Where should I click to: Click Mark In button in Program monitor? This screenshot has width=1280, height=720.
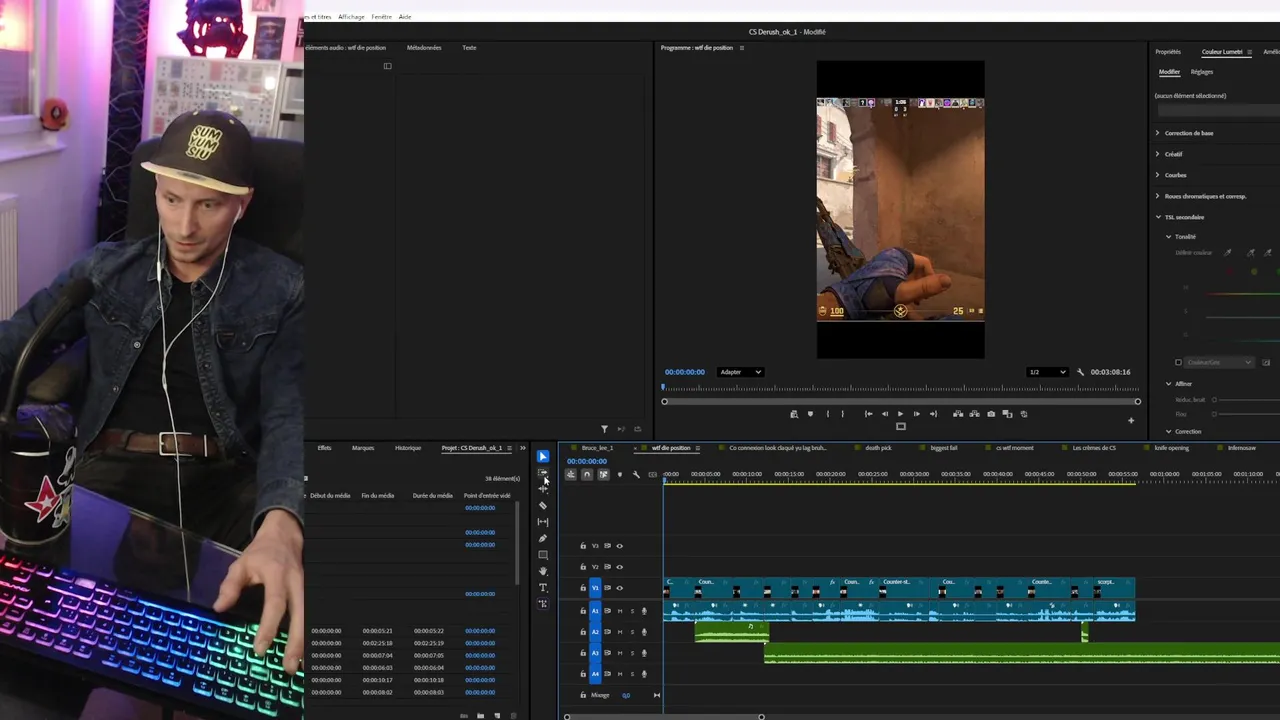828,414
